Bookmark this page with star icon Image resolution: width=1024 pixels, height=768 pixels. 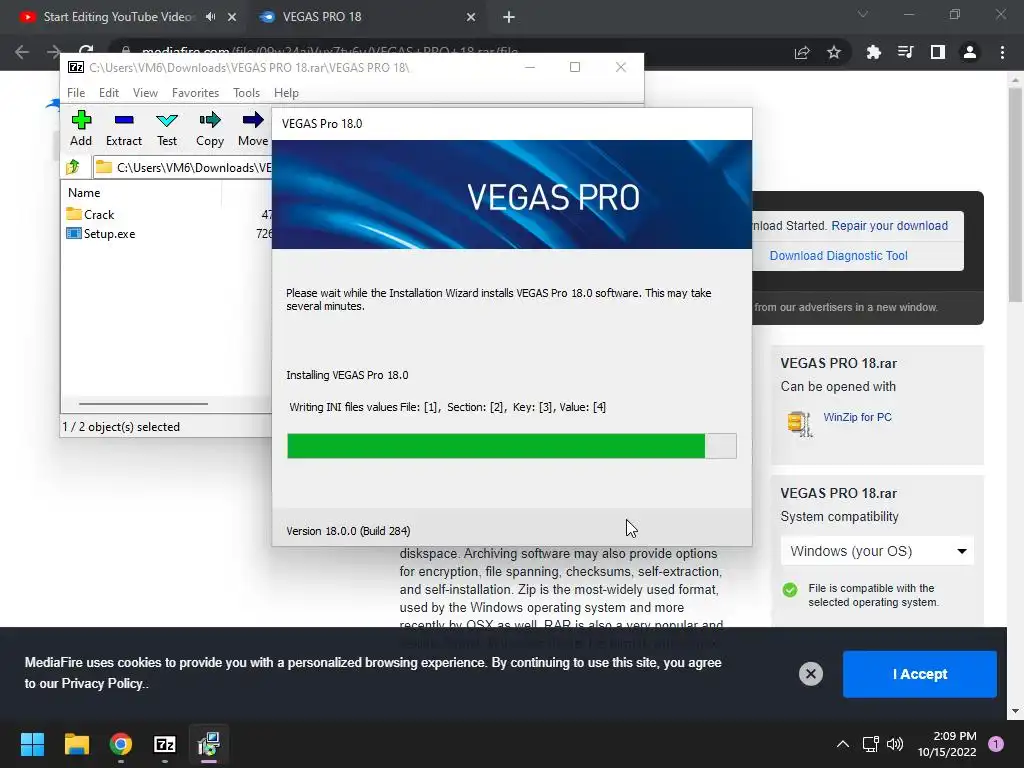click(834, 52)
